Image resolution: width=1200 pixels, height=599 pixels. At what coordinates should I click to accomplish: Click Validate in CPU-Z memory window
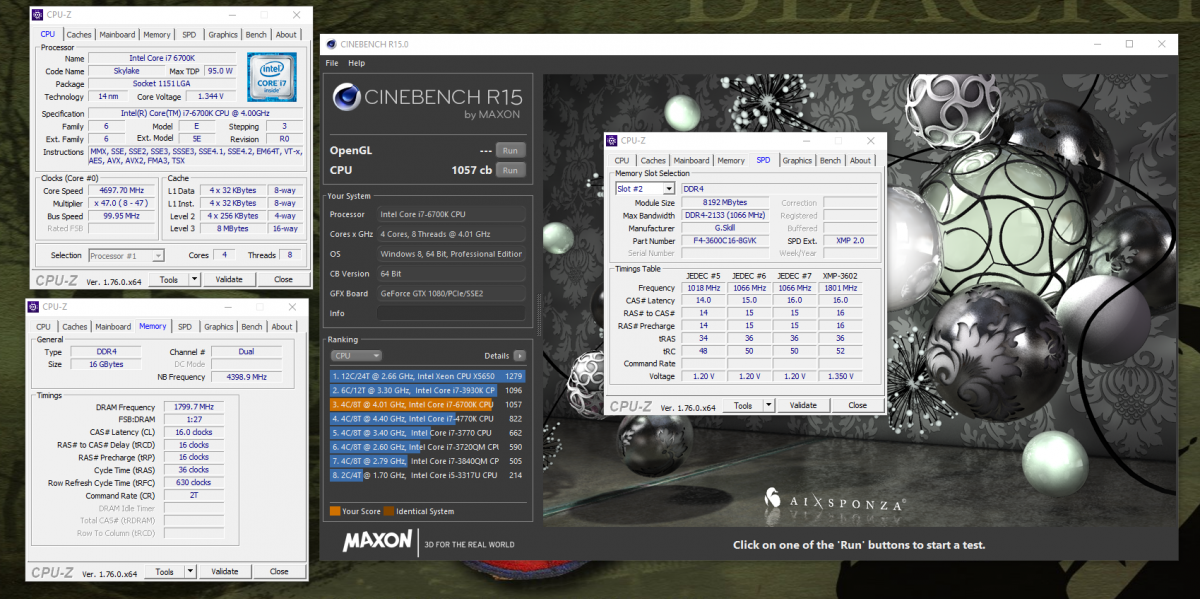pos(224,572)
